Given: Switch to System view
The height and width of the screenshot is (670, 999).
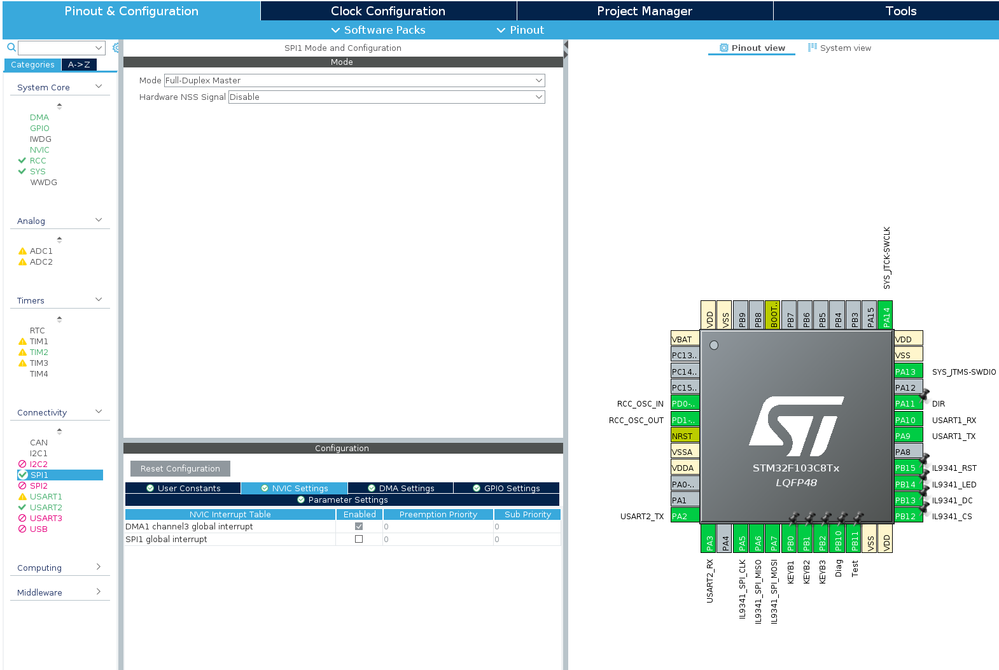Looking at the screenshot, I should [x=840, y=48].
